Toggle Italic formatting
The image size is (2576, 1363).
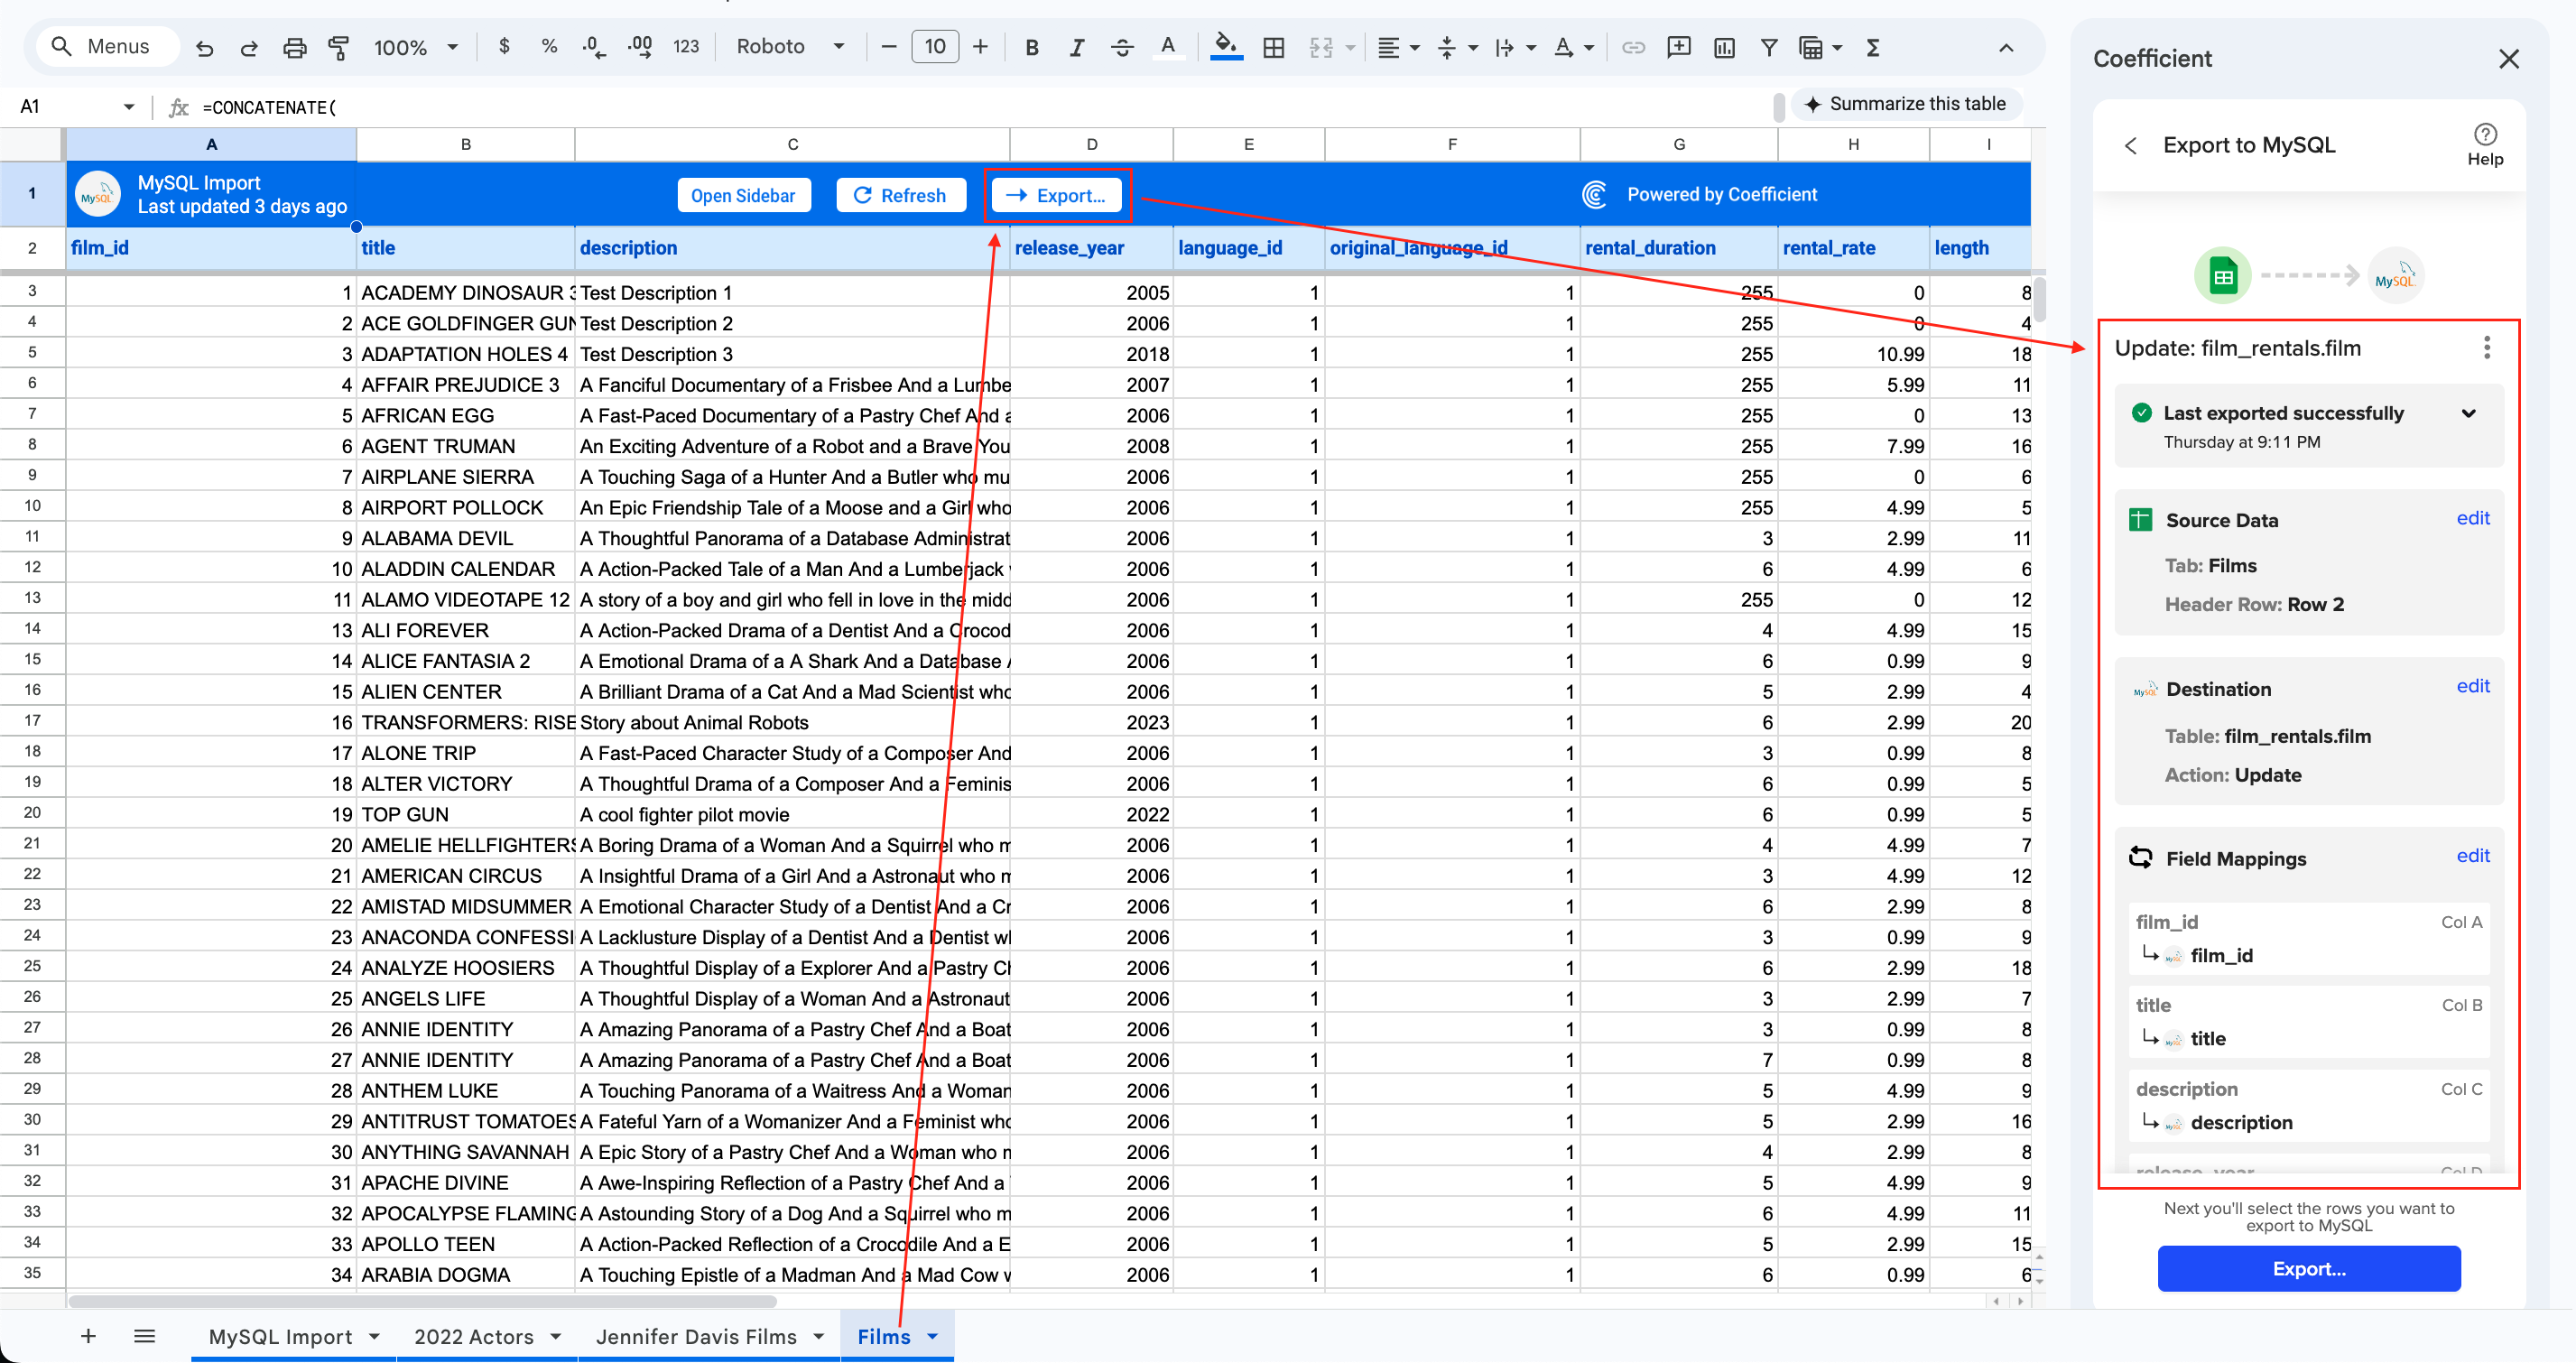[x=1077, y=46]
